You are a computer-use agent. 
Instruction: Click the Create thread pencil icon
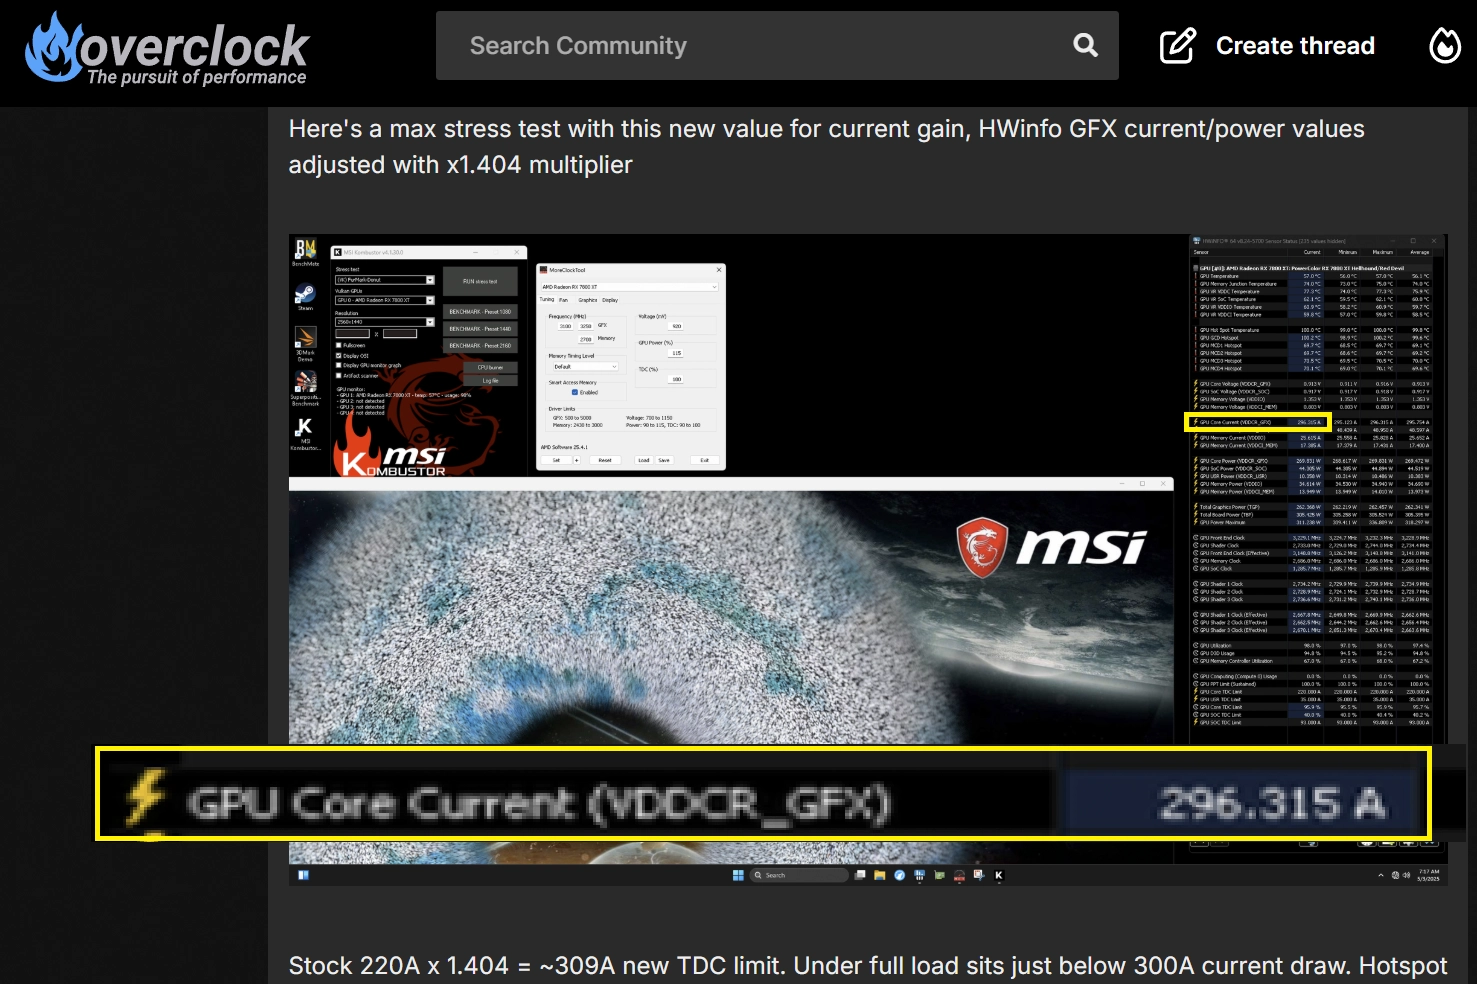[1177, 46]
